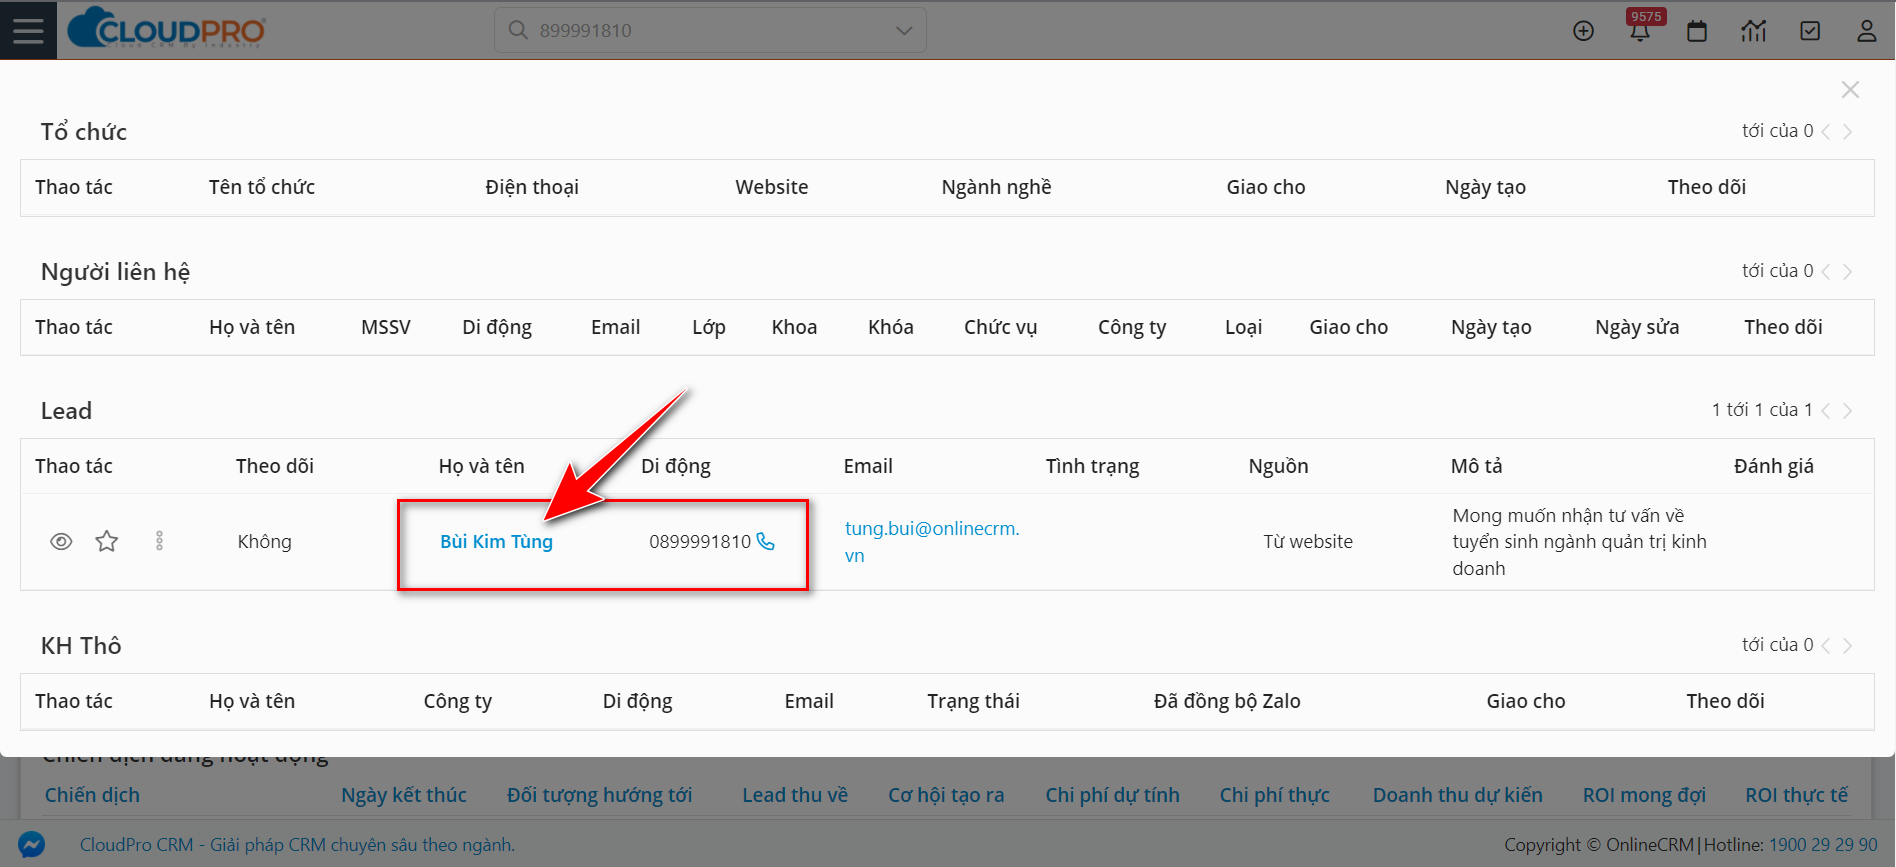The image size is (1896, 867).
Task: Go to previous page in Người liên hệ section
Action: [1826, 272]
